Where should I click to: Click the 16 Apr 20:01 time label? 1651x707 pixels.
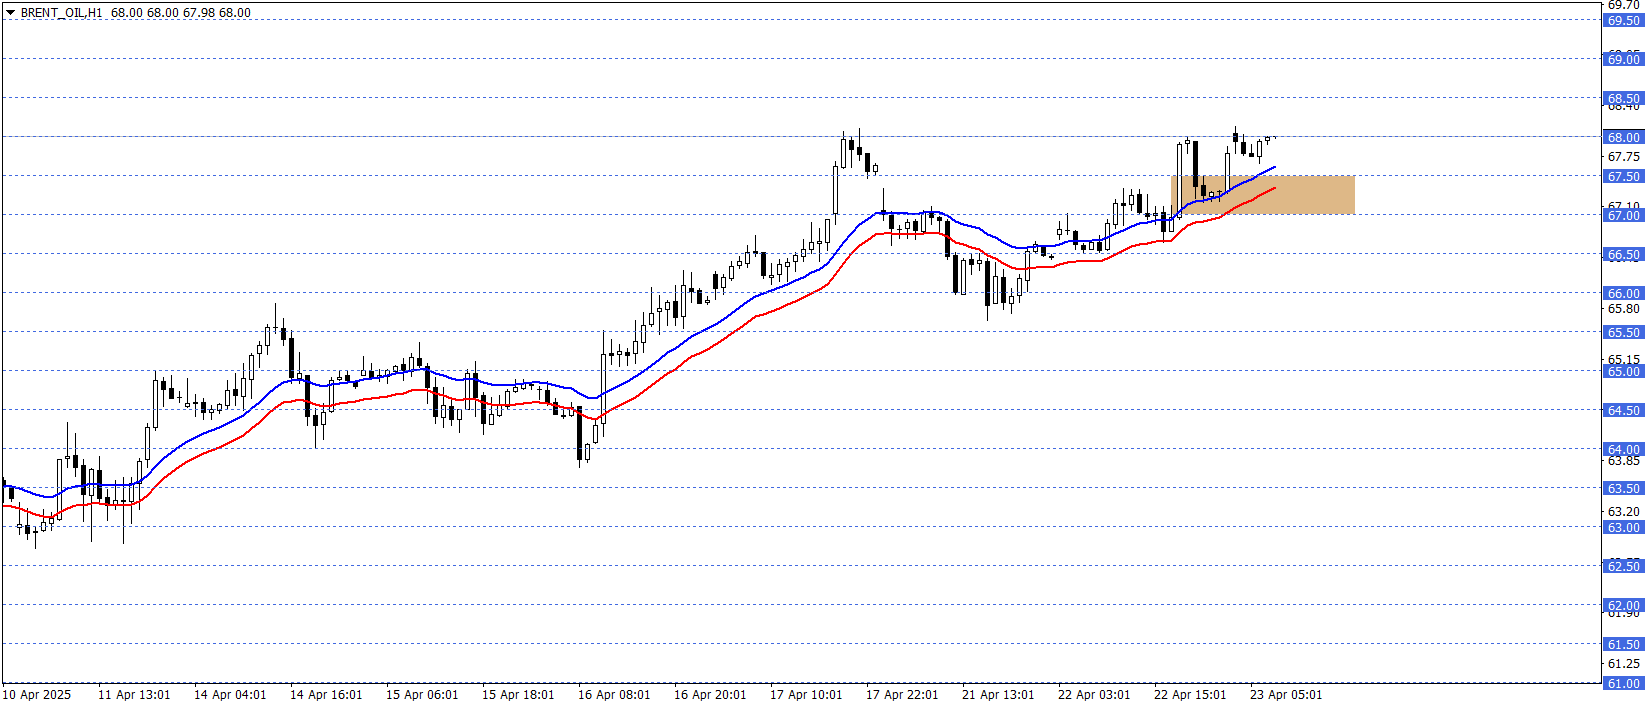710,695
